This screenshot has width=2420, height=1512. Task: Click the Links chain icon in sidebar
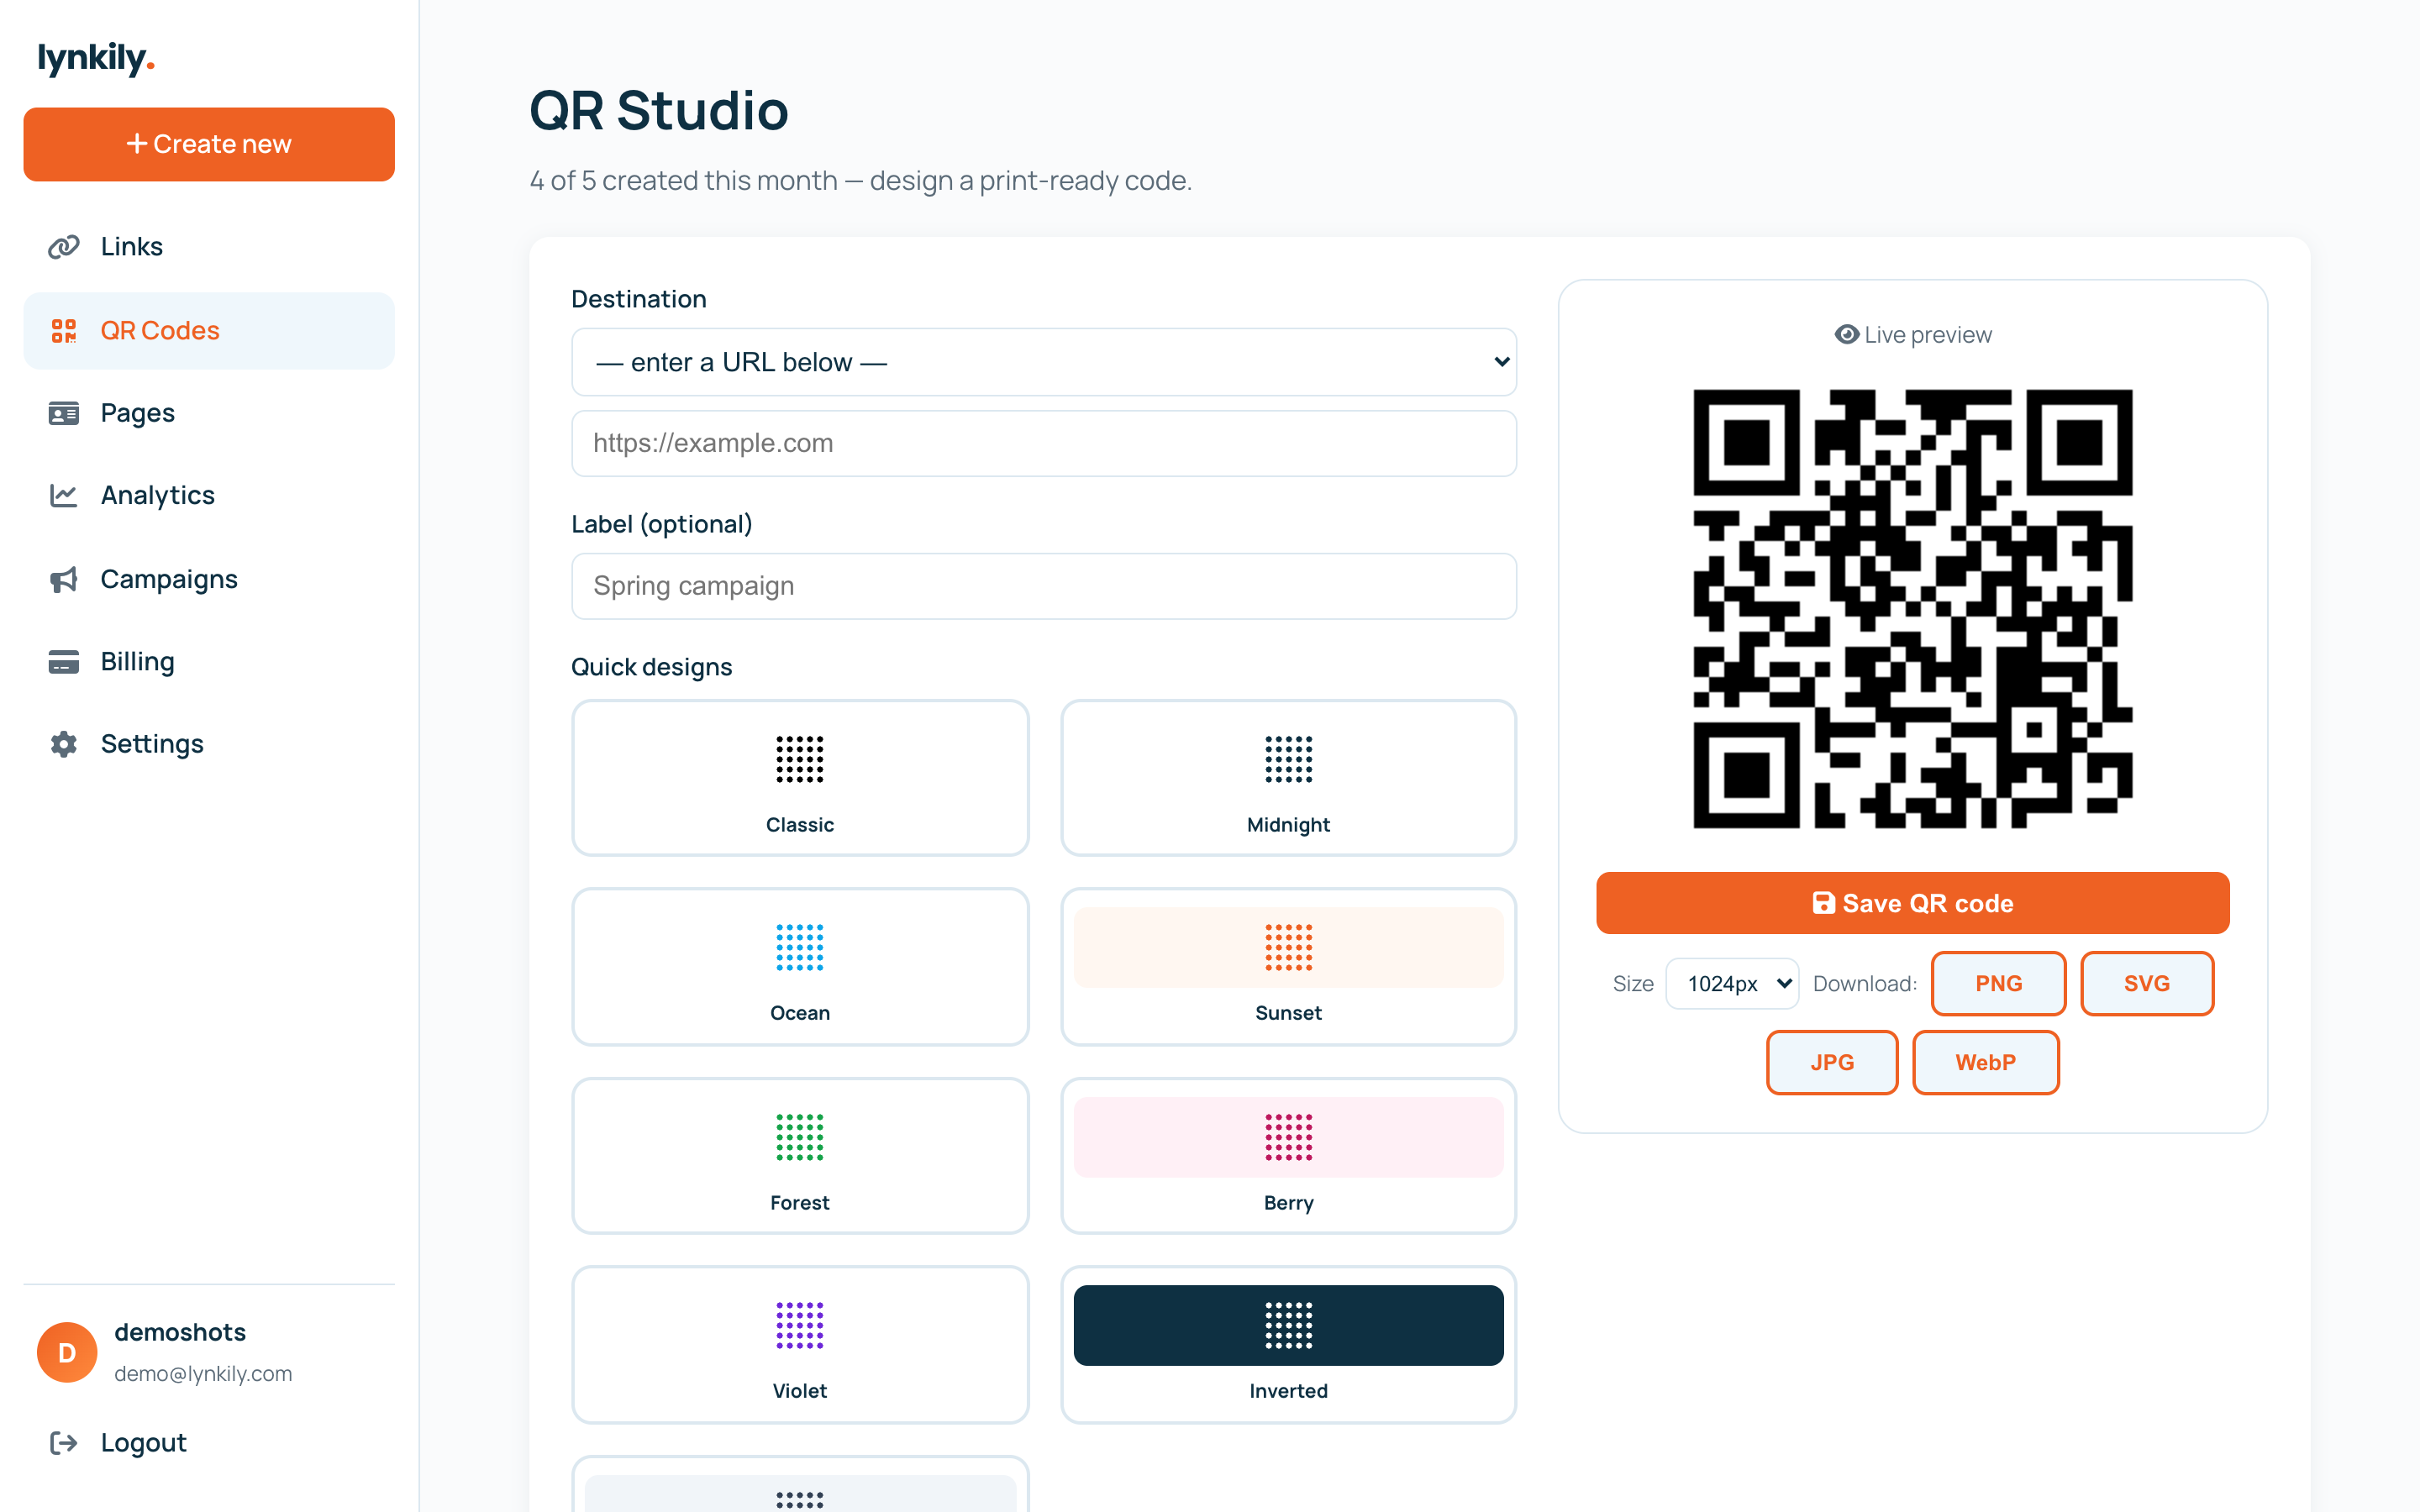click(64, 246)
